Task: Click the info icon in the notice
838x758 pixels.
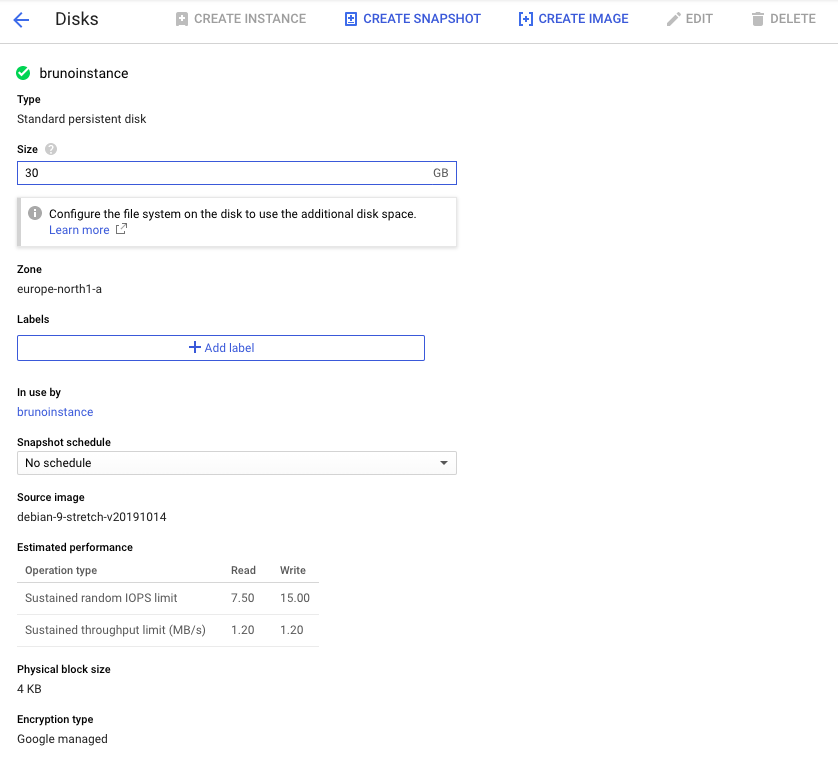Action: pyautogui.click(x=35, y=214)
